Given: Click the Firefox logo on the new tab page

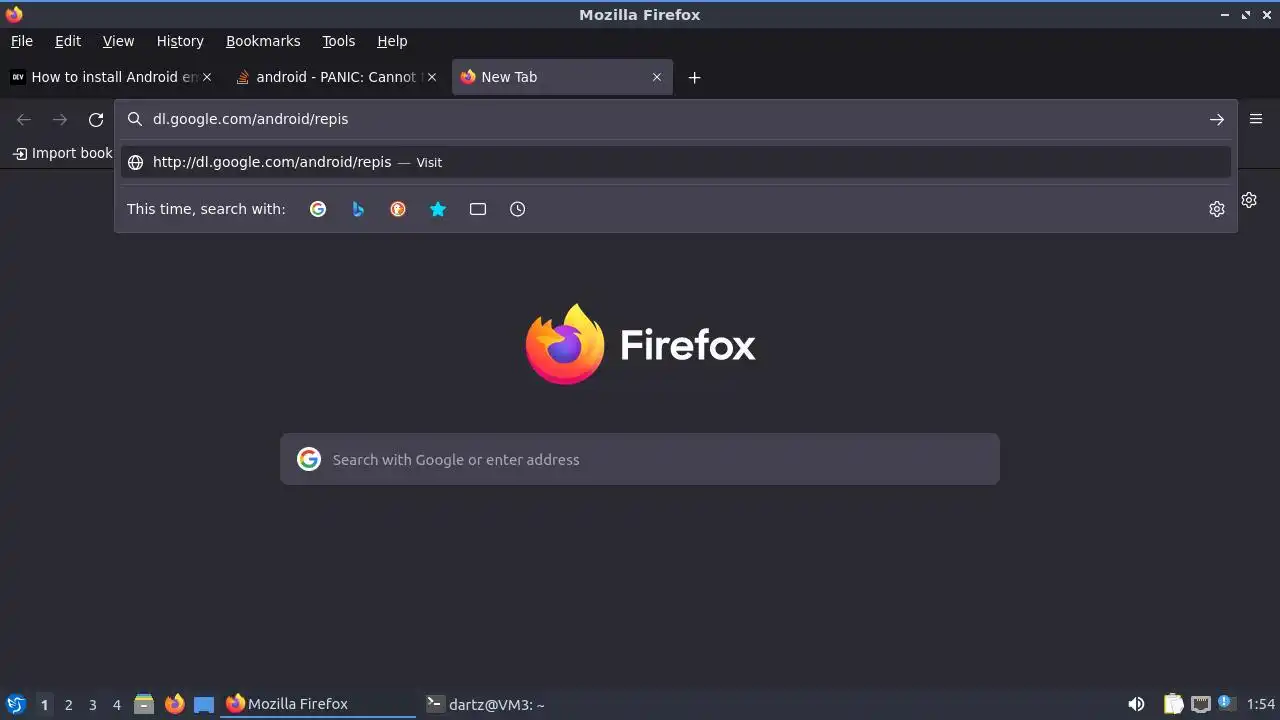Looking at the screenshot, I should pyautogui.click(x=640, y=344).
